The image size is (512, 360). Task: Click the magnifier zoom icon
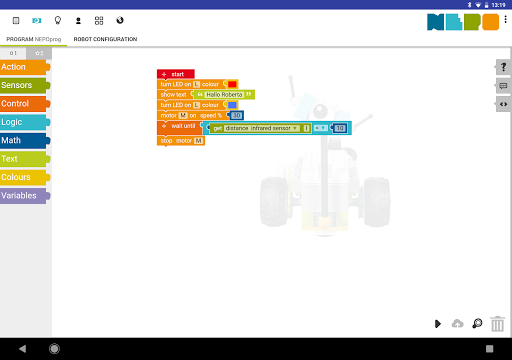(x=477, y=323)
